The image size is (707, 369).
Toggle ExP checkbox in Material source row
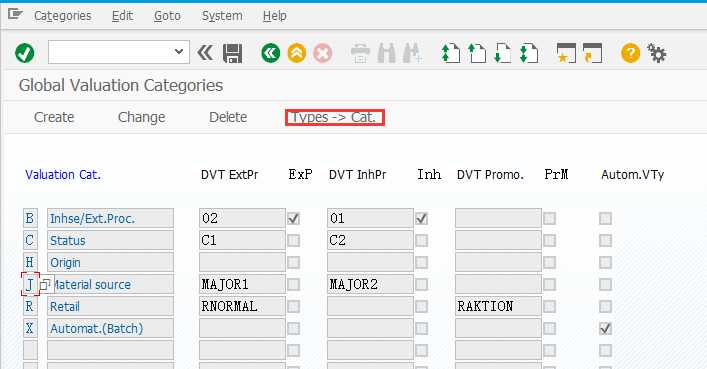coord(294,285)
